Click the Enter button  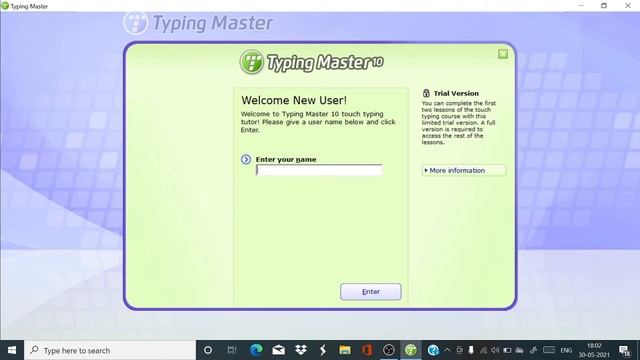pos(371,291)
